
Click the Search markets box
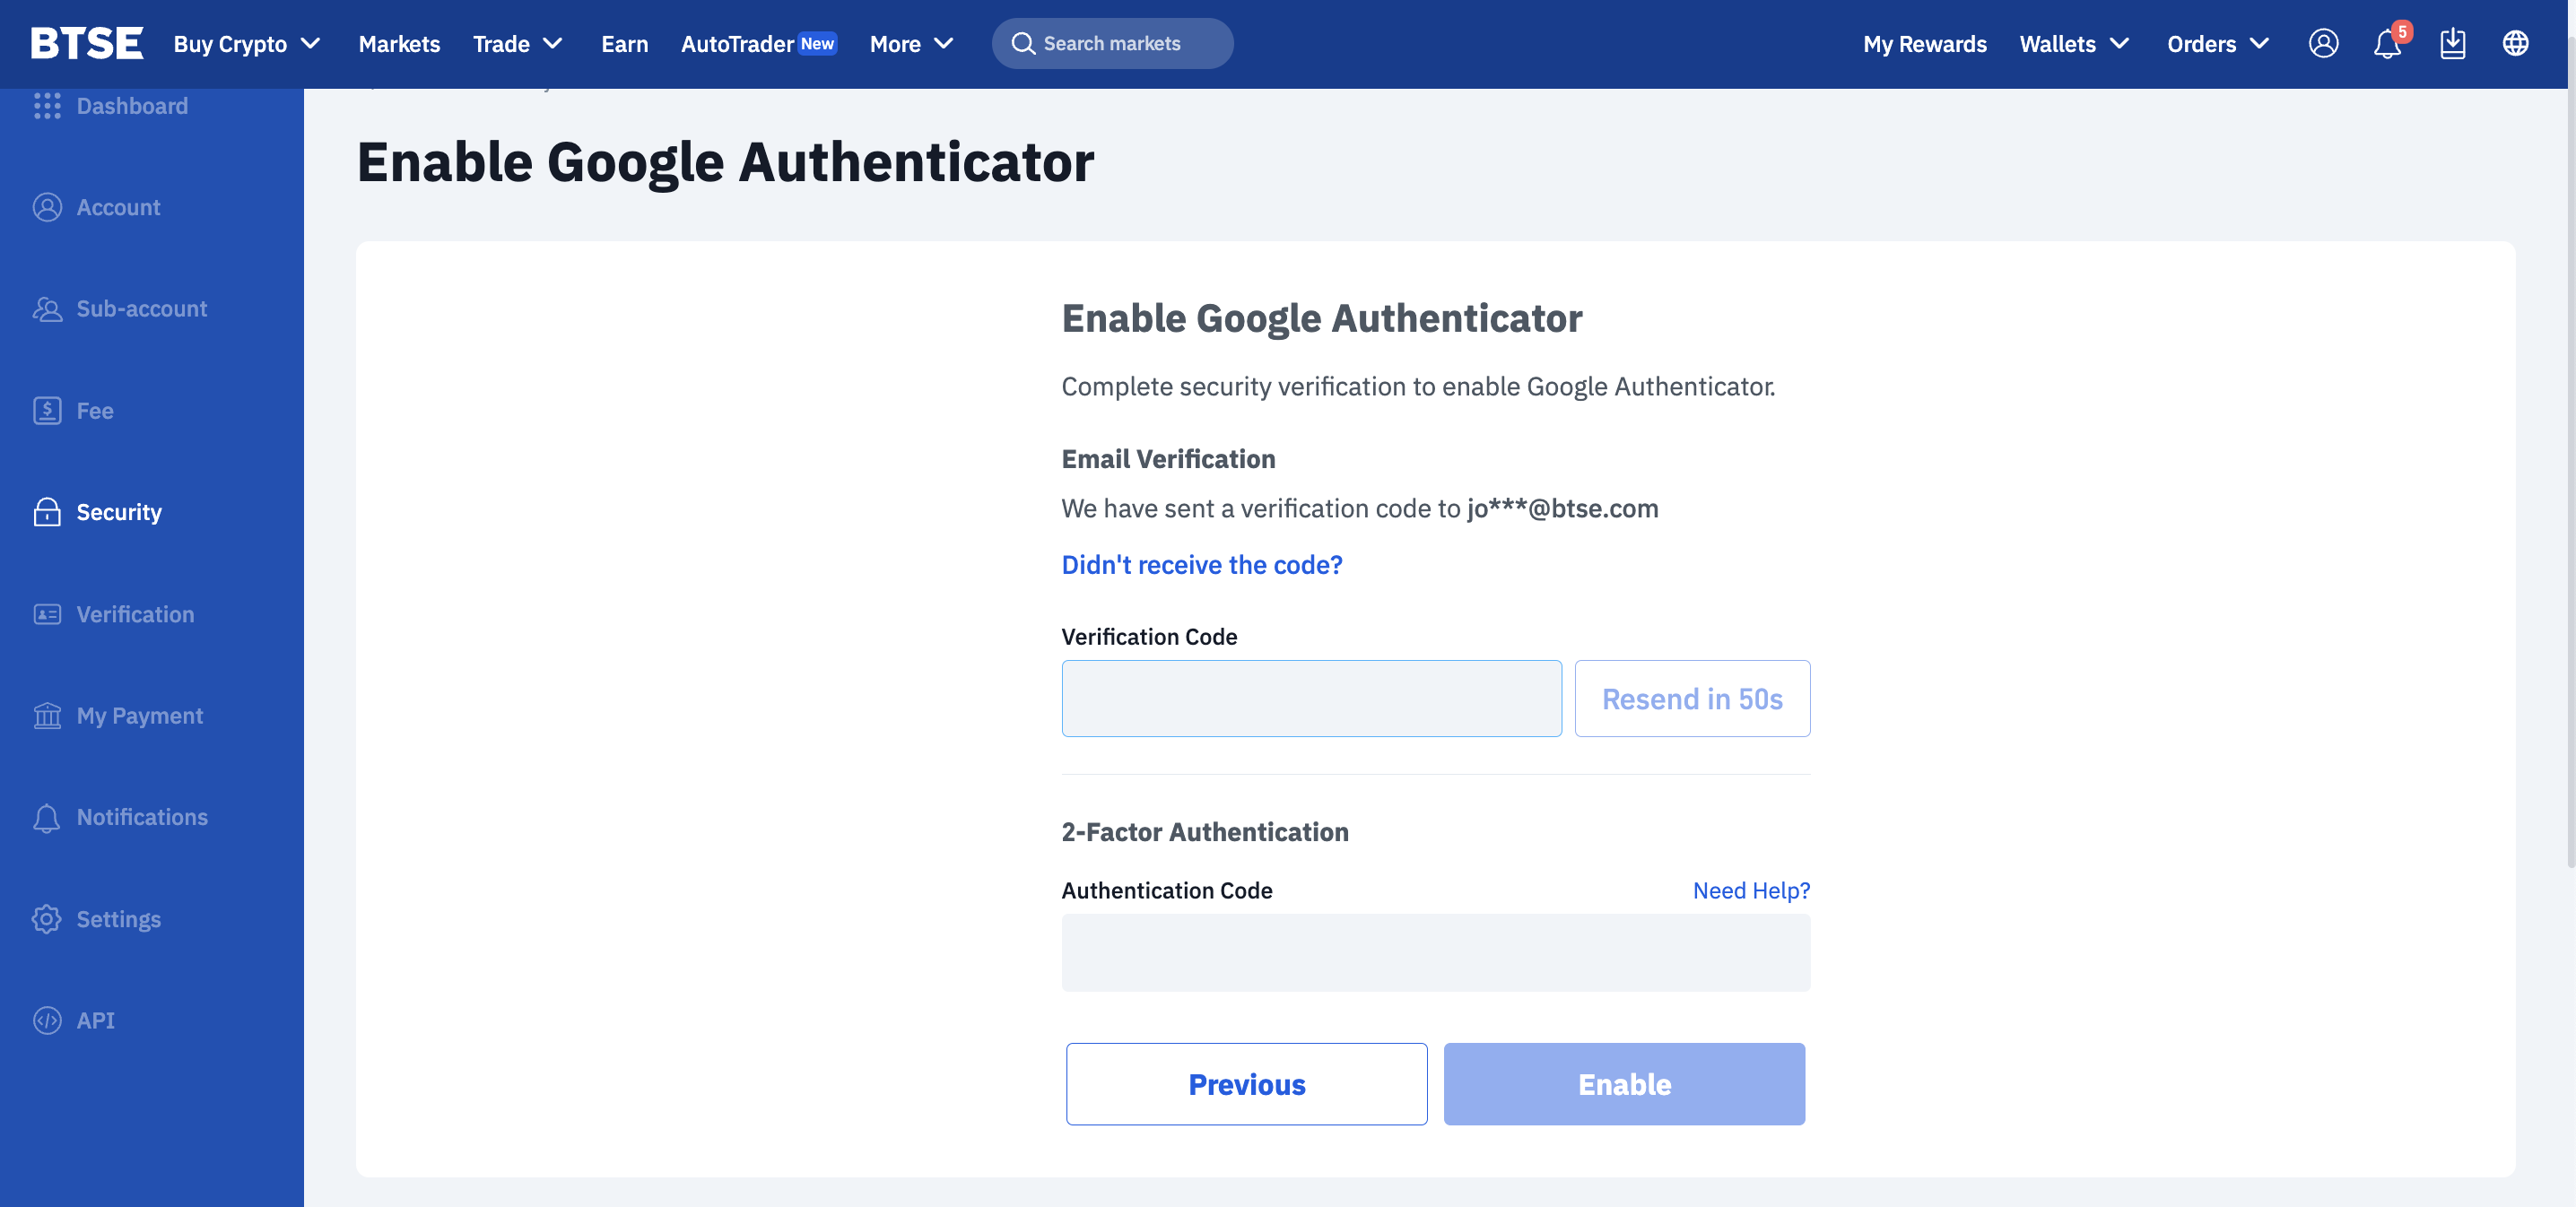[x=1112, y=44]
